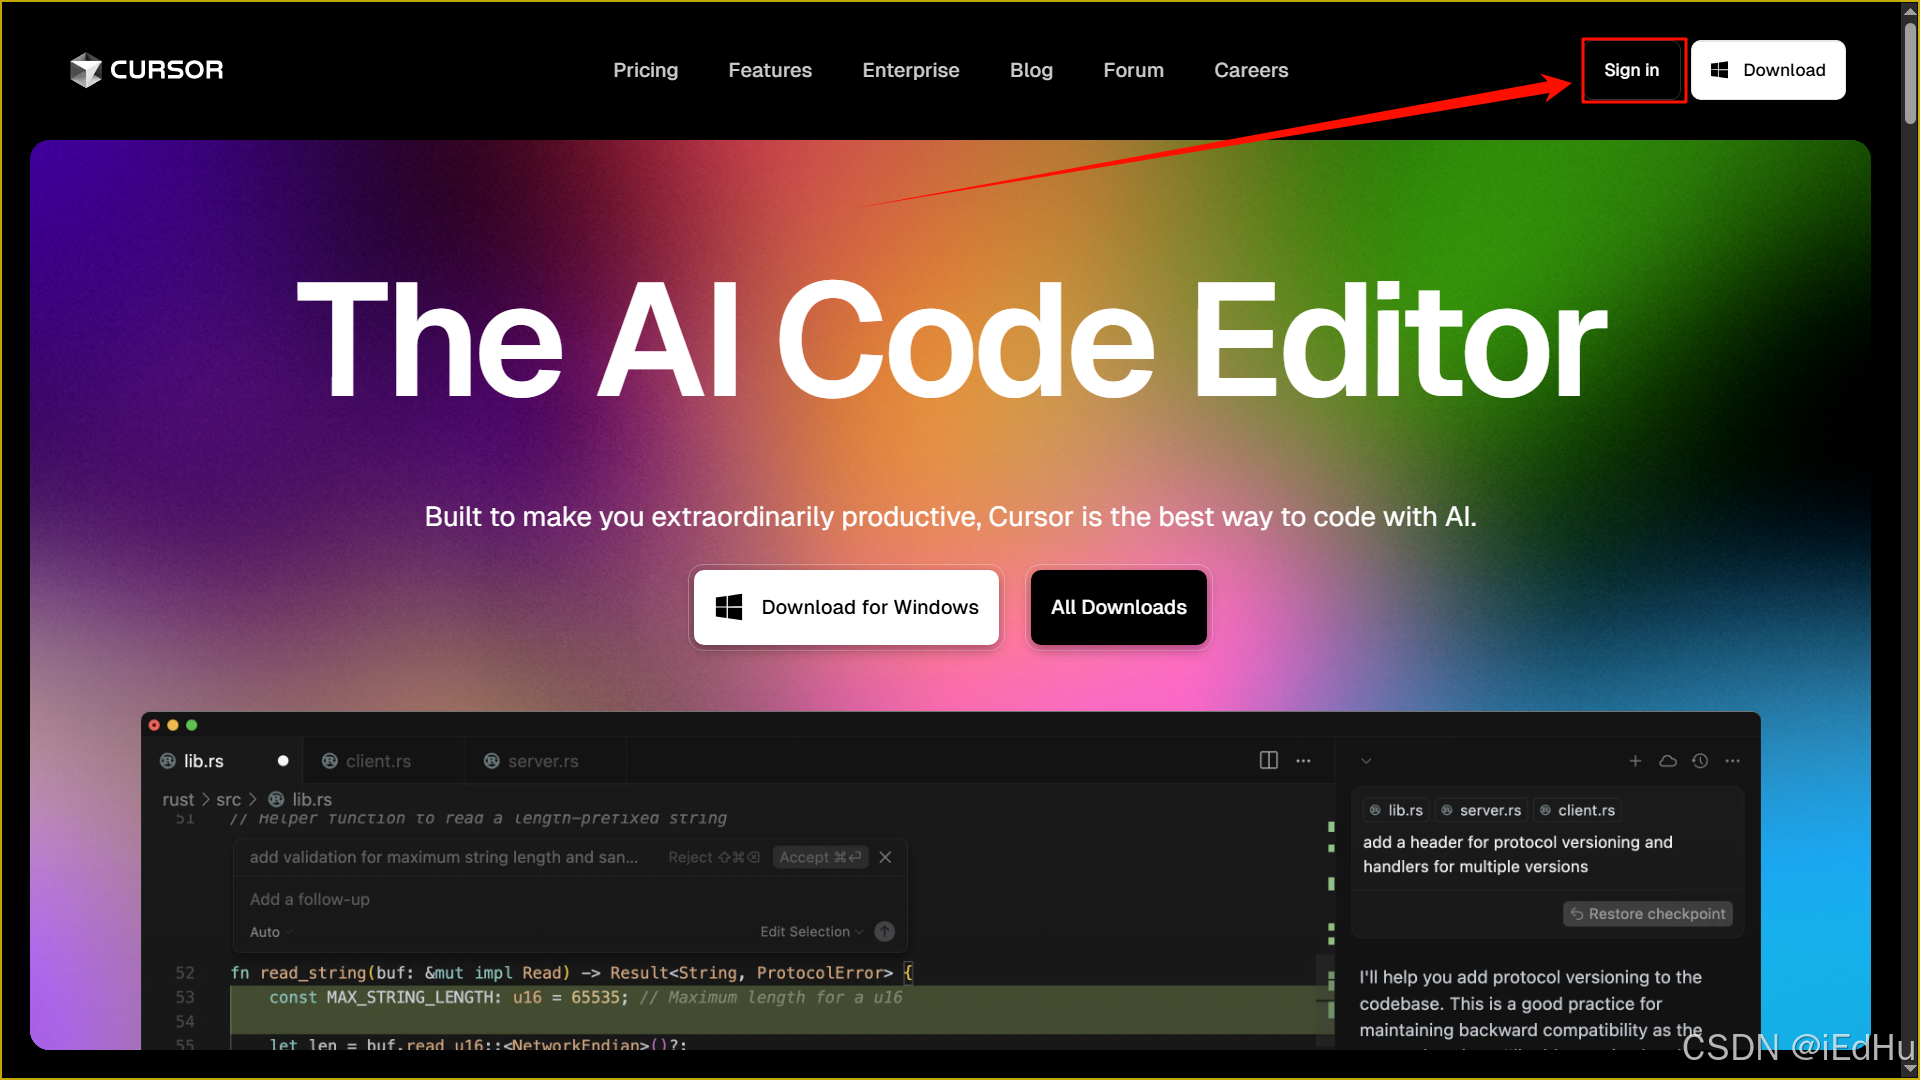The width and height of the screenshot is (1920, 1080).
Task: Click the Download button in the header
Action: click(1768, 70)
